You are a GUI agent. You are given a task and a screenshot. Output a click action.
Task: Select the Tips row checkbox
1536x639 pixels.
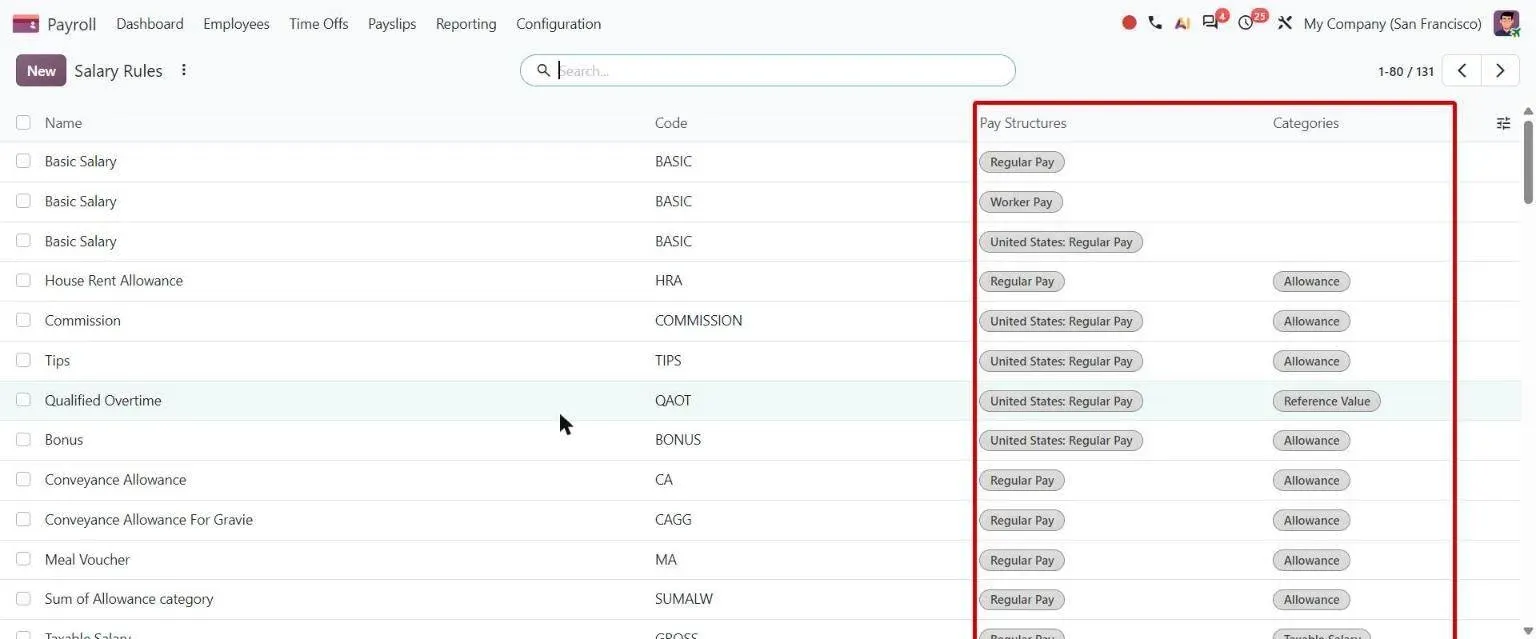pyautogui.click(x=23, y=360)
